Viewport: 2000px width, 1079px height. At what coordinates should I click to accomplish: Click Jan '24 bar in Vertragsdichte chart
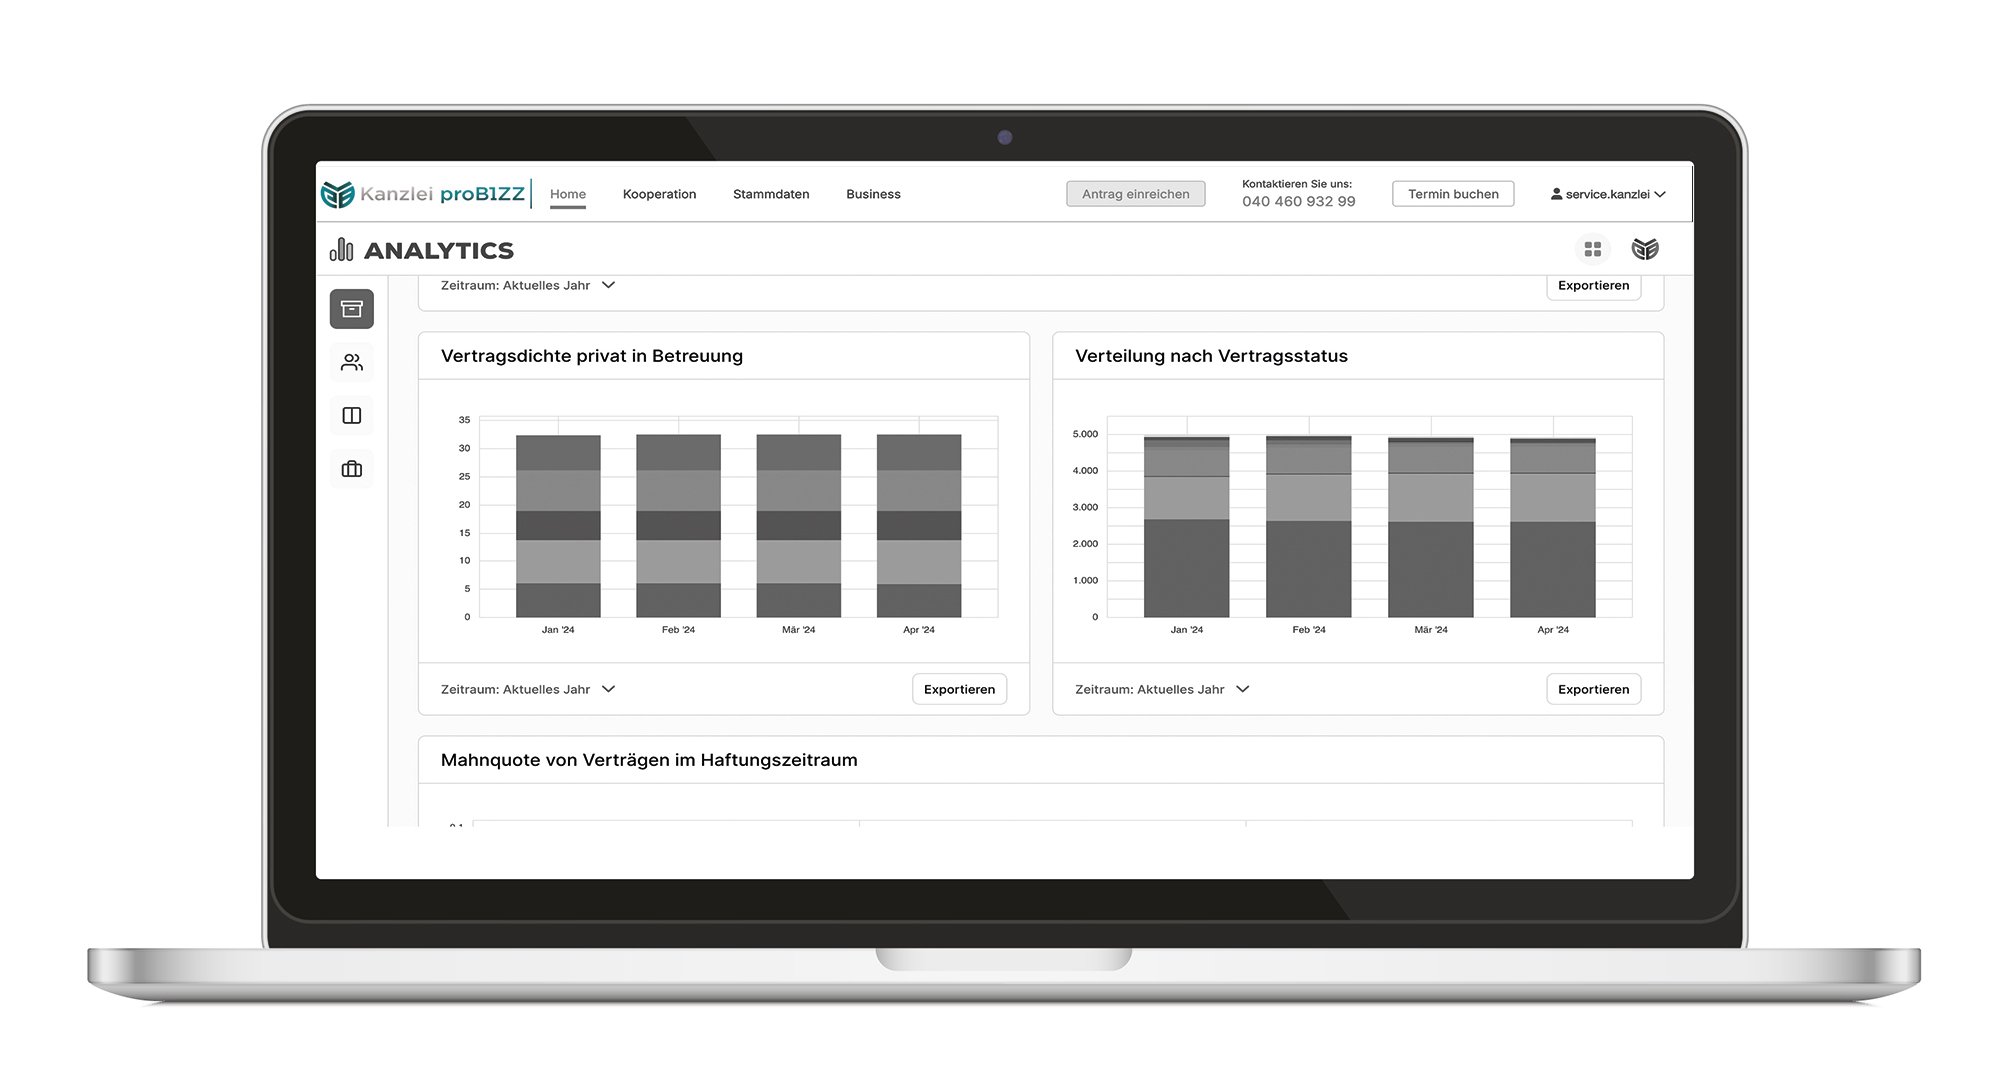558,526
